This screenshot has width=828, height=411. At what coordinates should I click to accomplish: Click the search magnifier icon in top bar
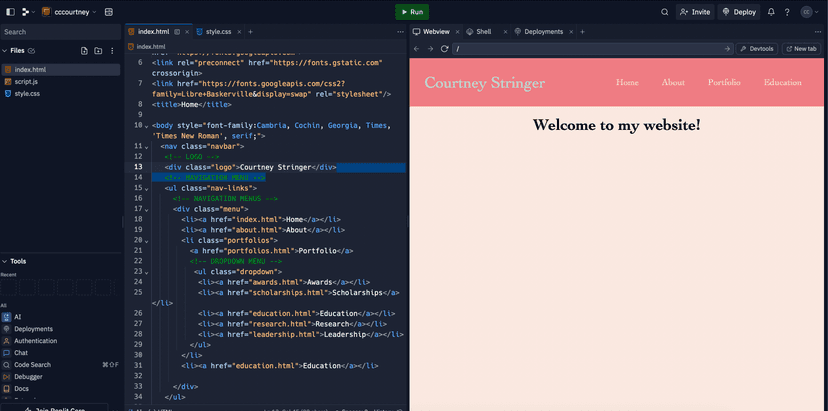[665, 12]
